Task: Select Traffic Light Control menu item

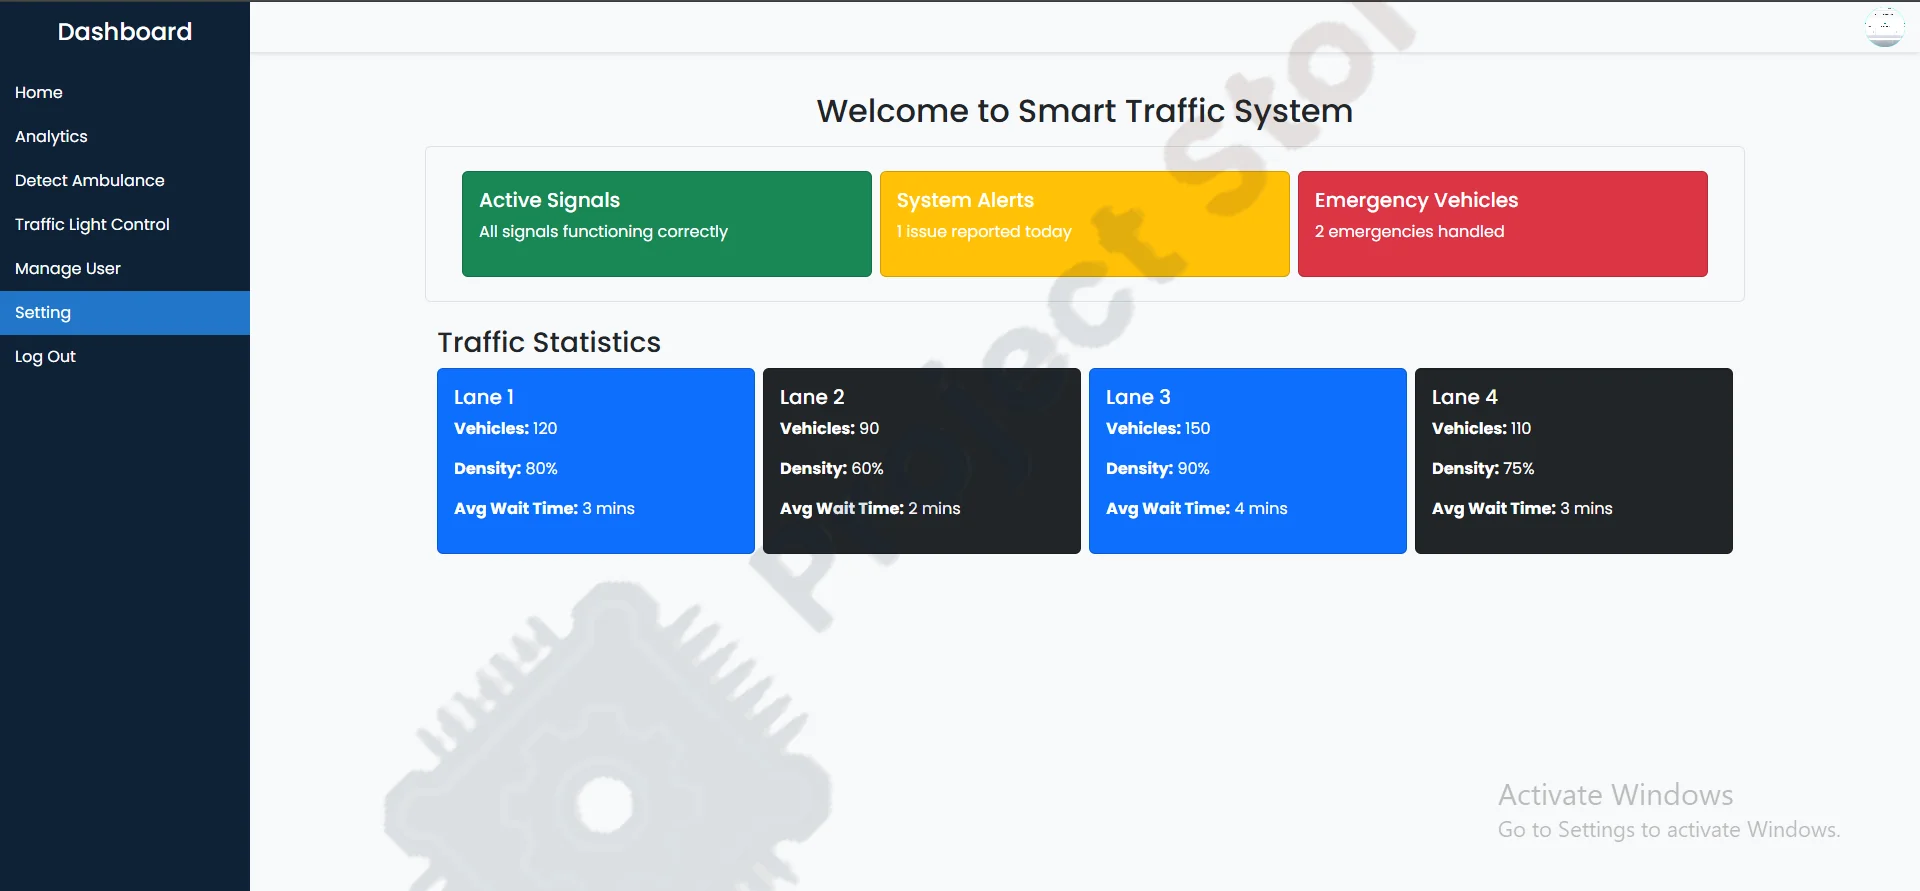Action: coord(92,224)
